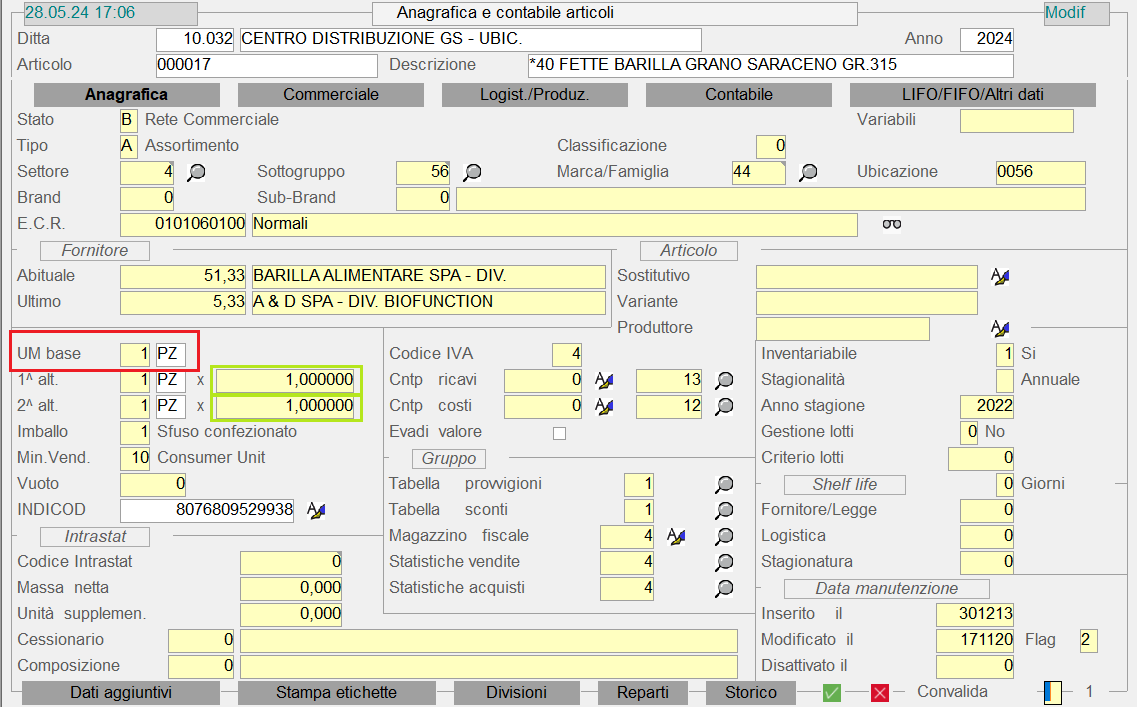Click green checkmark confirm icon

pyautogui.click(x=832, y=692)
